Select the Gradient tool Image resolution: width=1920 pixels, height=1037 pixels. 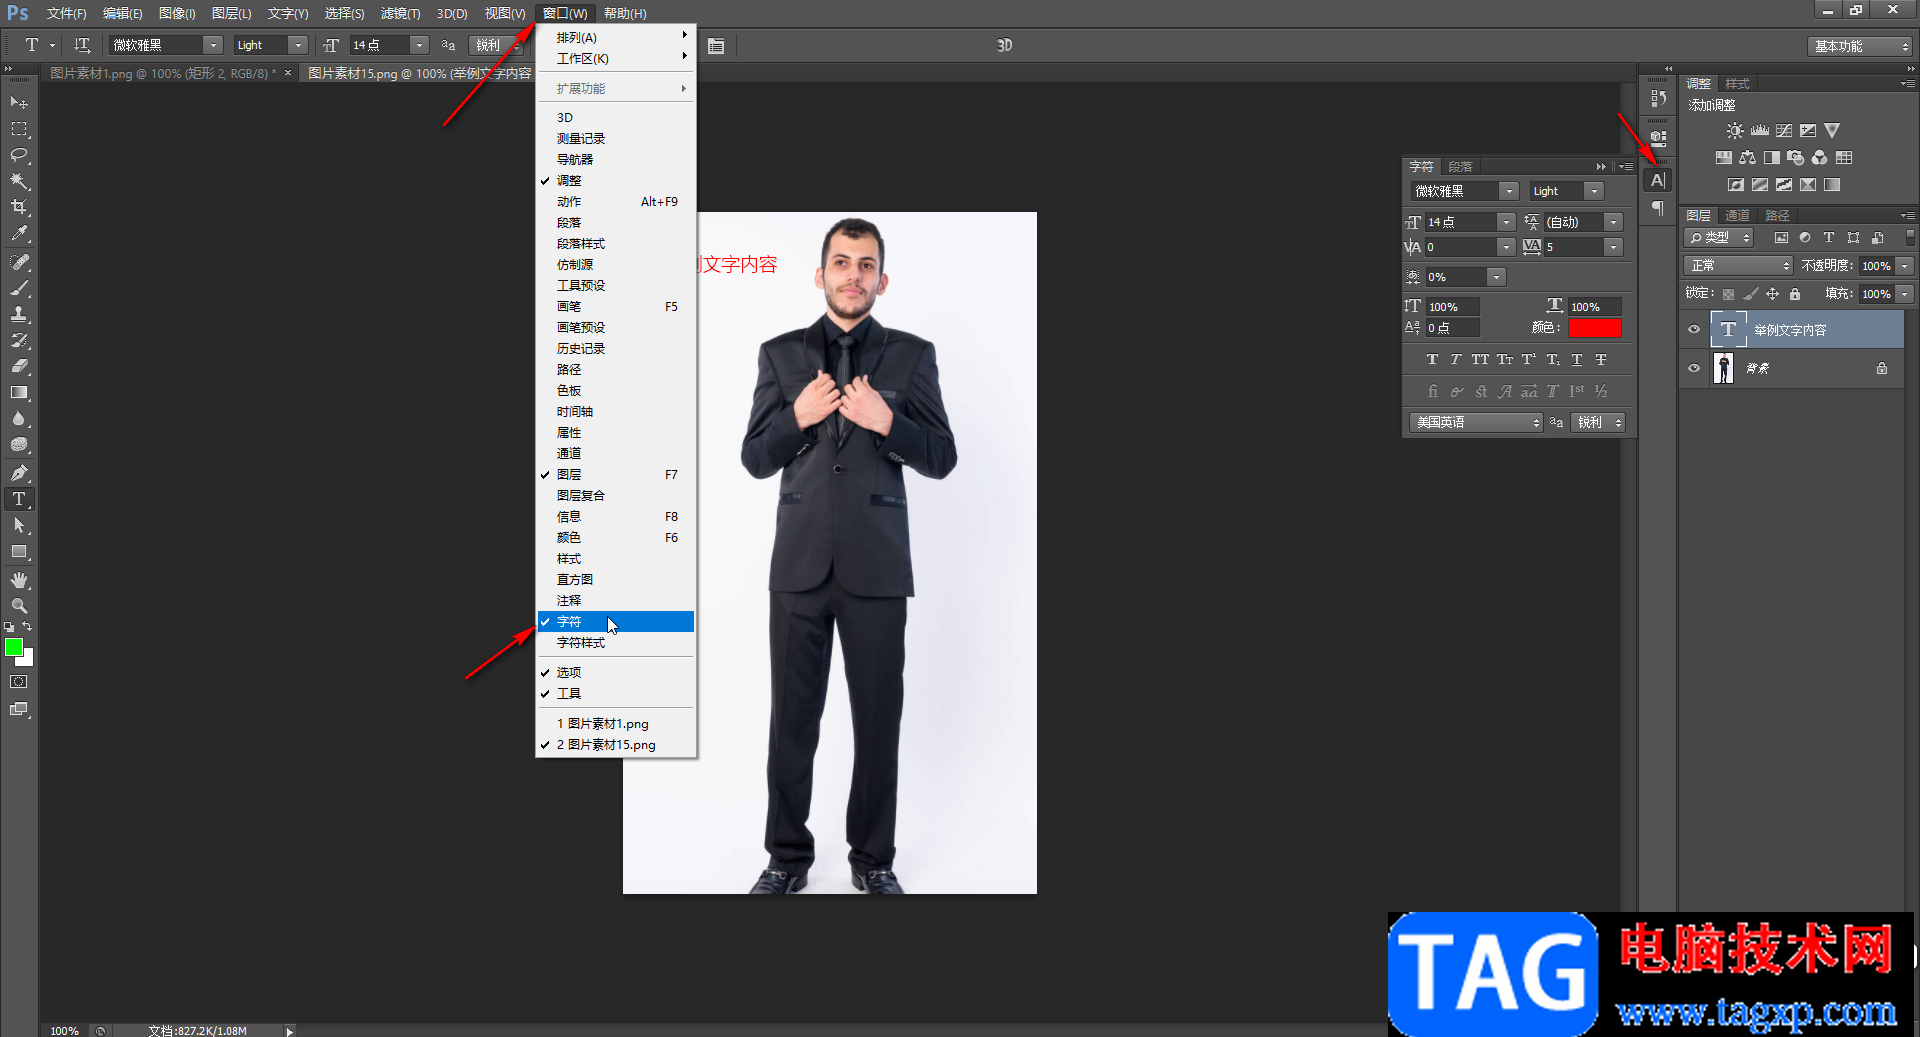19,392
